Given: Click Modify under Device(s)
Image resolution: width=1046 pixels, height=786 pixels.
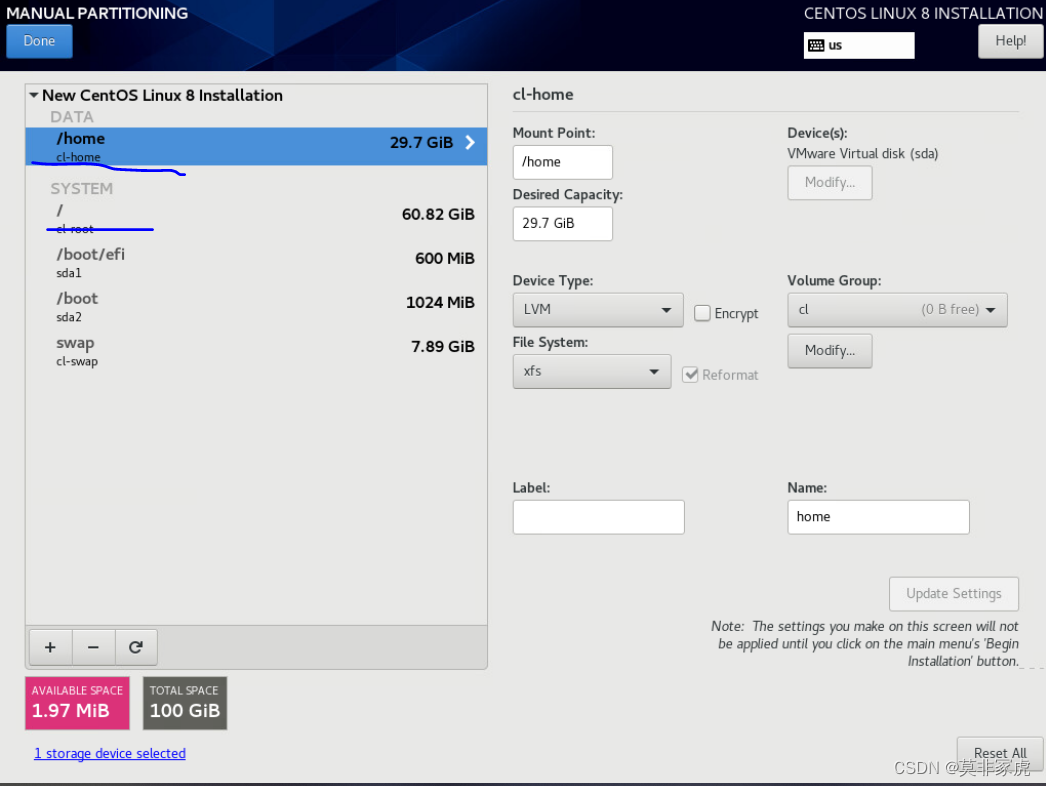Looking at the screenshot, I should (x=830, y=182).
